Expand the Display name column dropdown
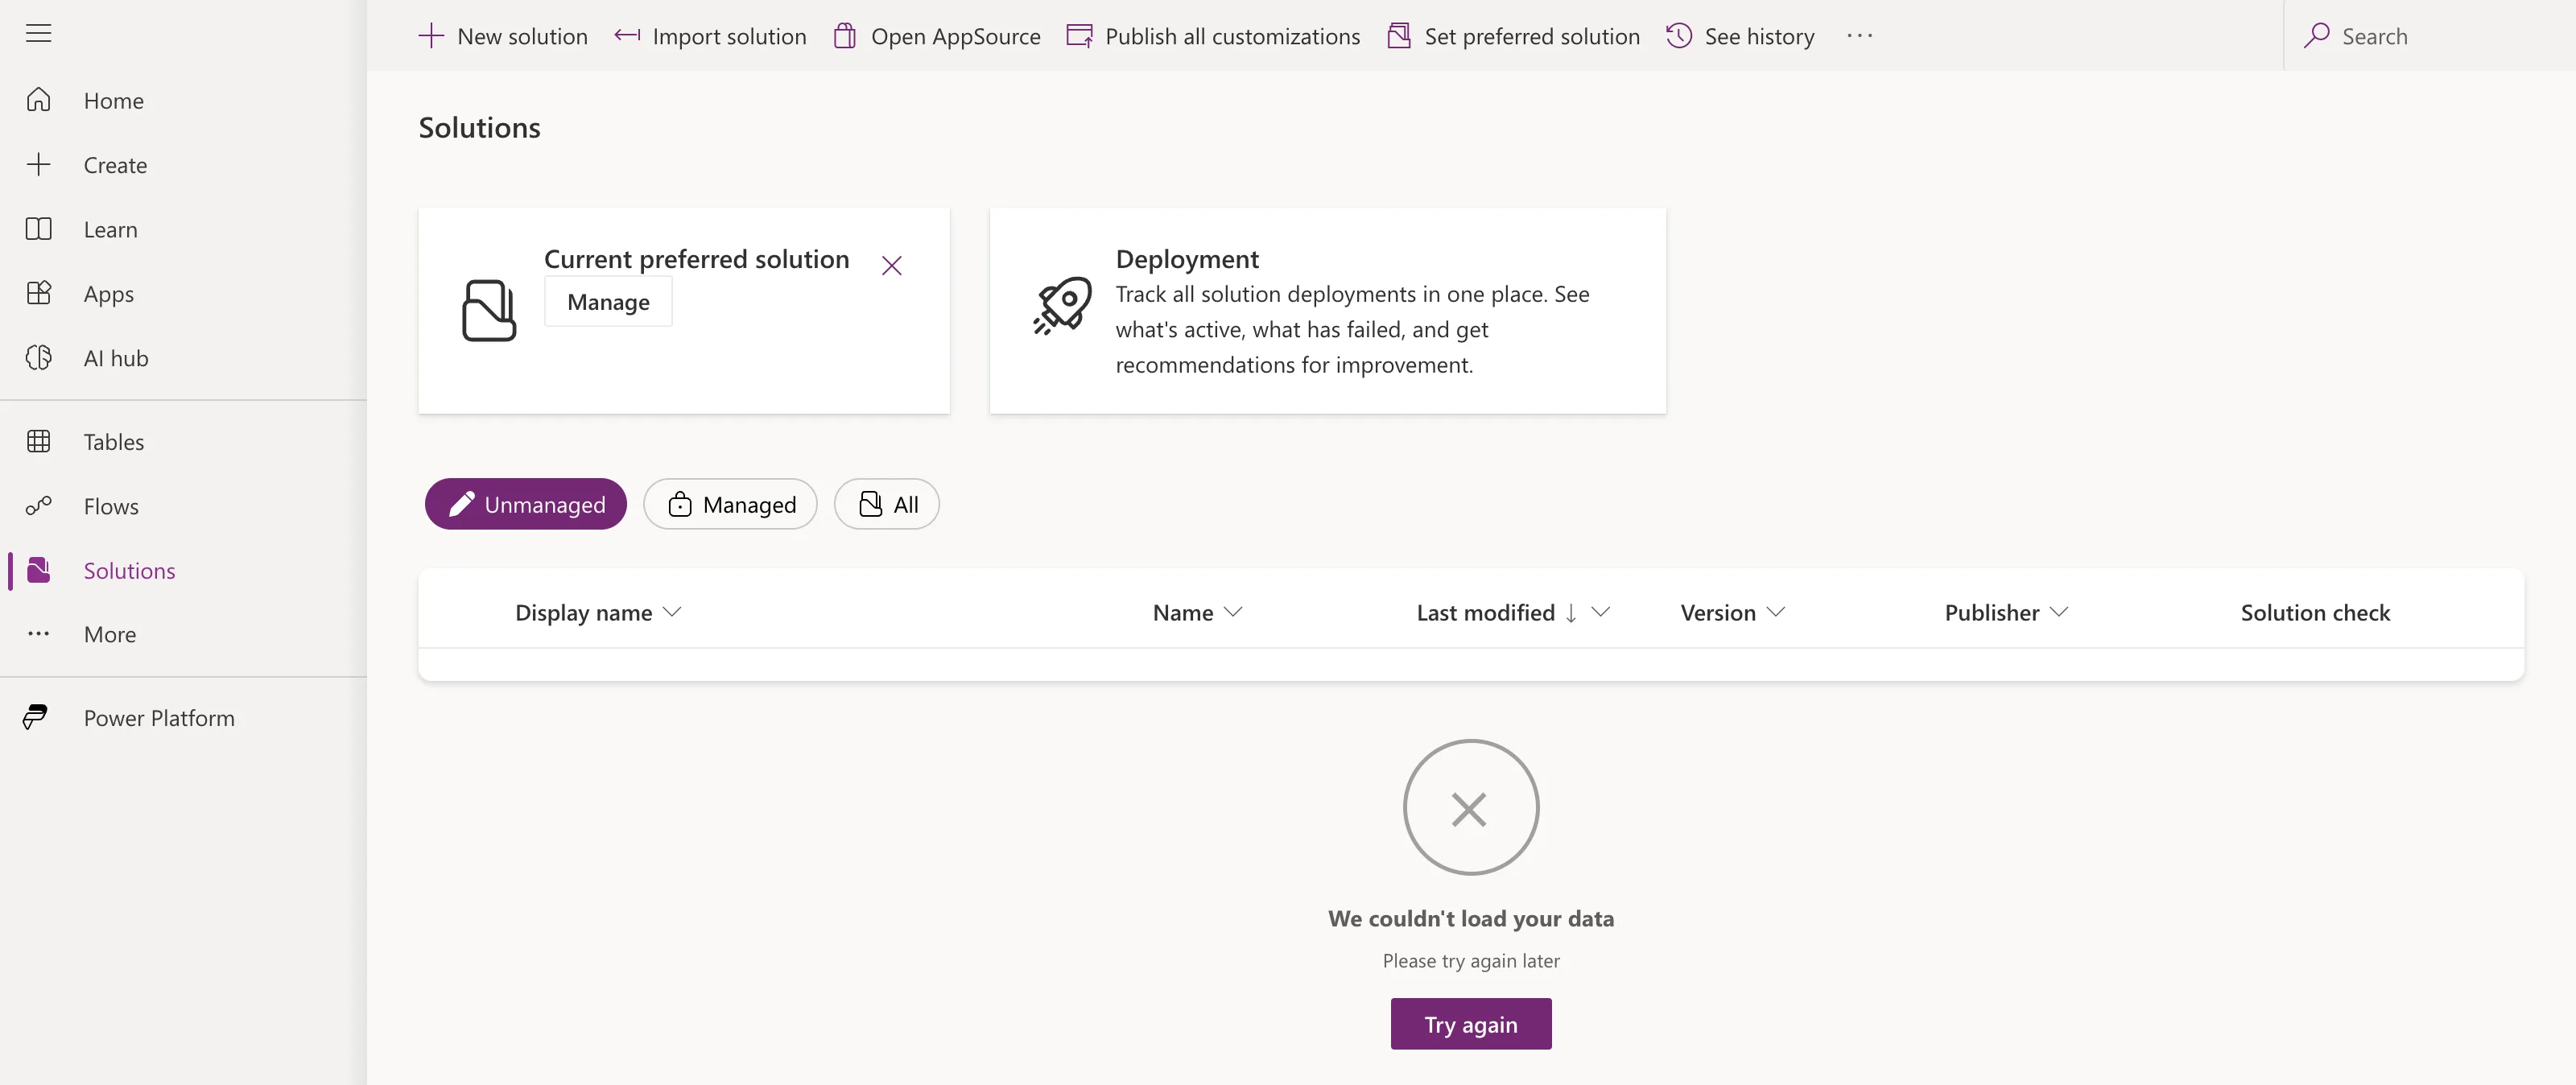The width and height of the screenshot is (2576, 1085). [672, 612]
